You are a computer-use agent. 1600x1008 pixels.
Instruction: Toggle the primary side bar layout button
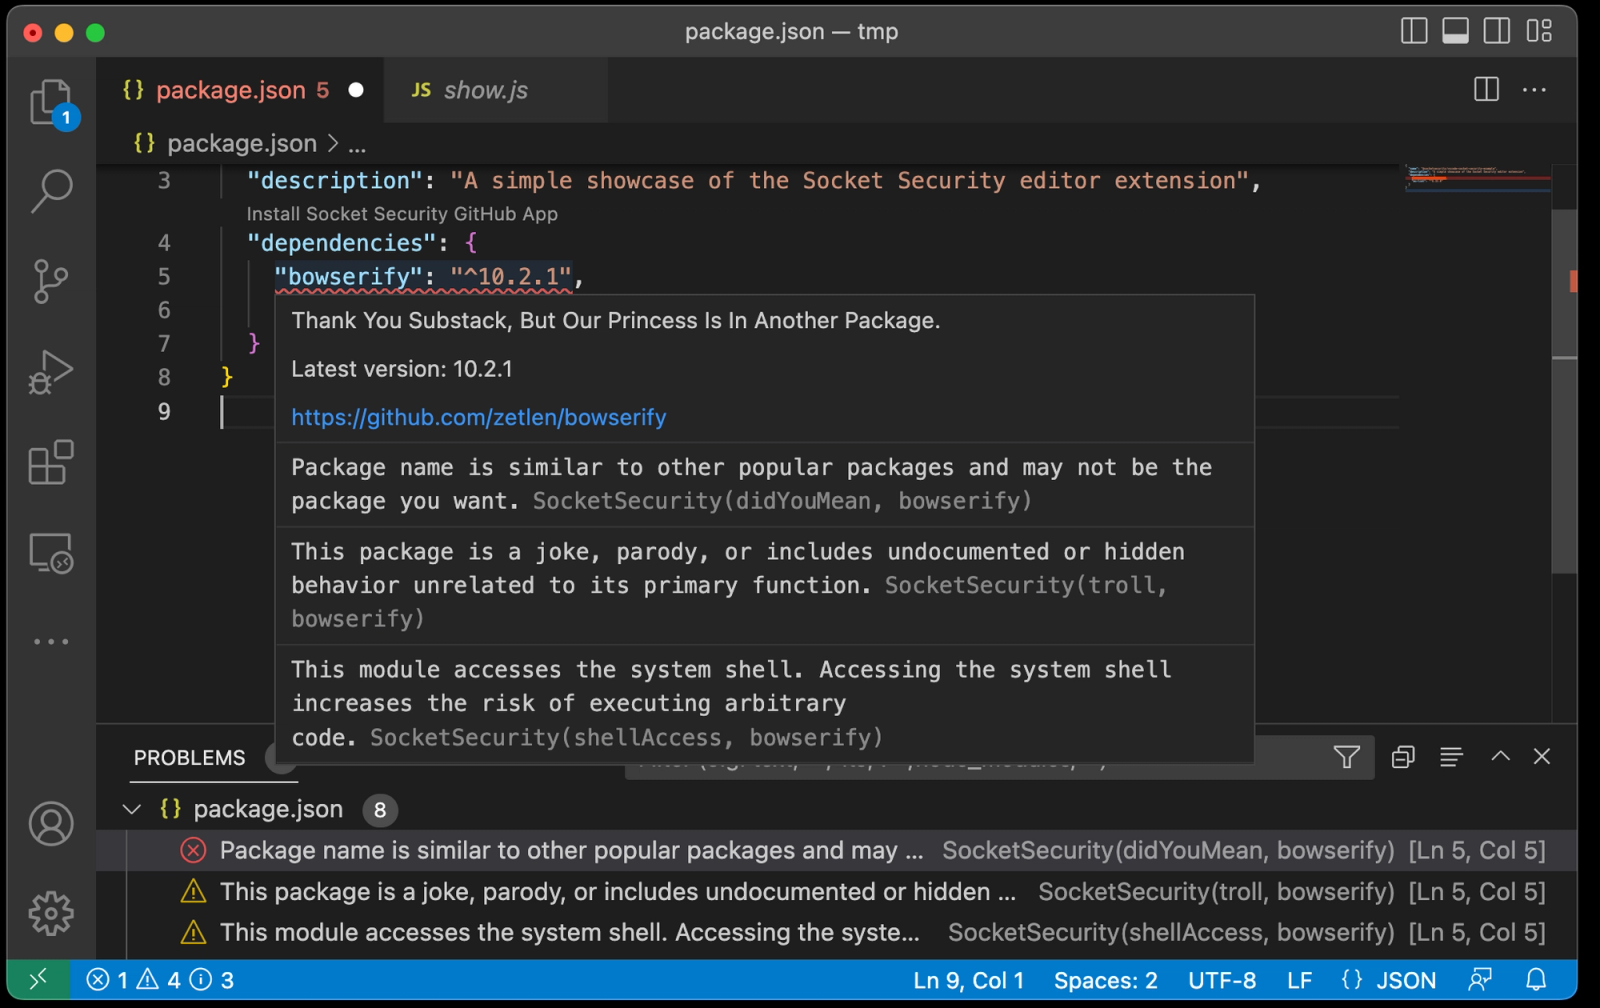[1414, 31]
